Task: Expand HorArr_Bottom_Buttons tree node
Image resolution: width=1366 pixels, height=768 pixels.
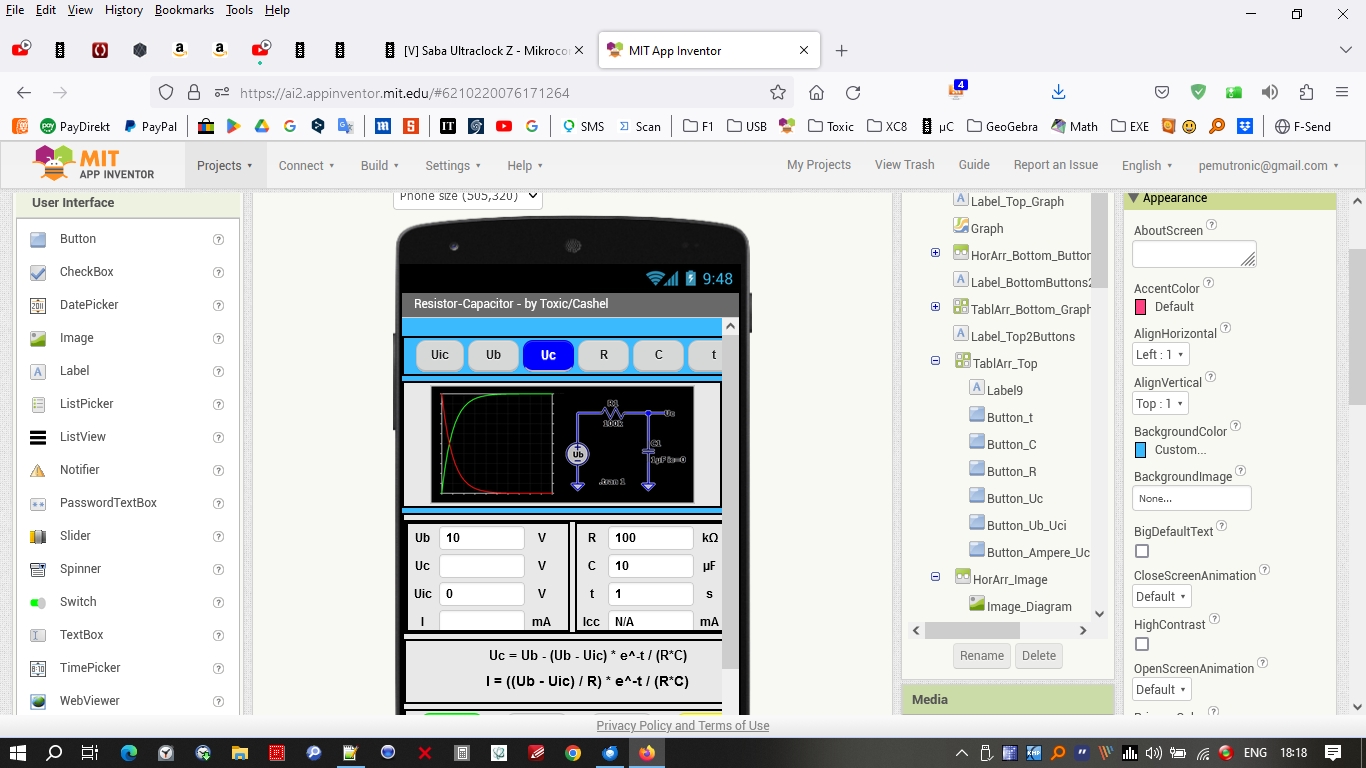Action: tap(935, 253)
